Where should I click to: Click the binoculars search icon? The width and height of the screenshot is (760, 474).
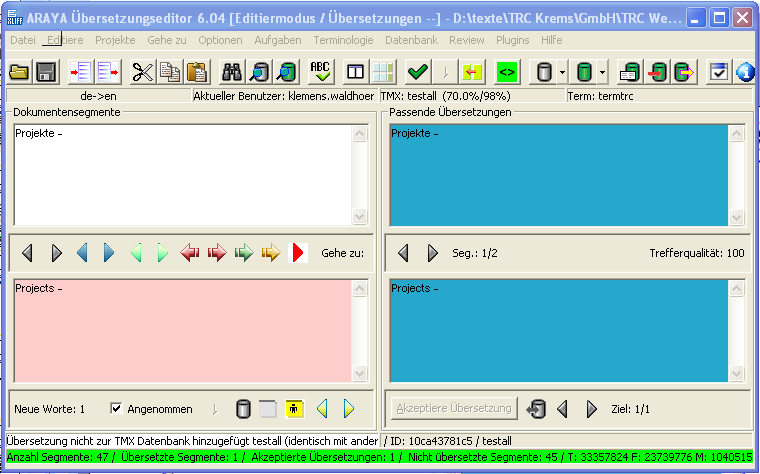coord(232,71)
